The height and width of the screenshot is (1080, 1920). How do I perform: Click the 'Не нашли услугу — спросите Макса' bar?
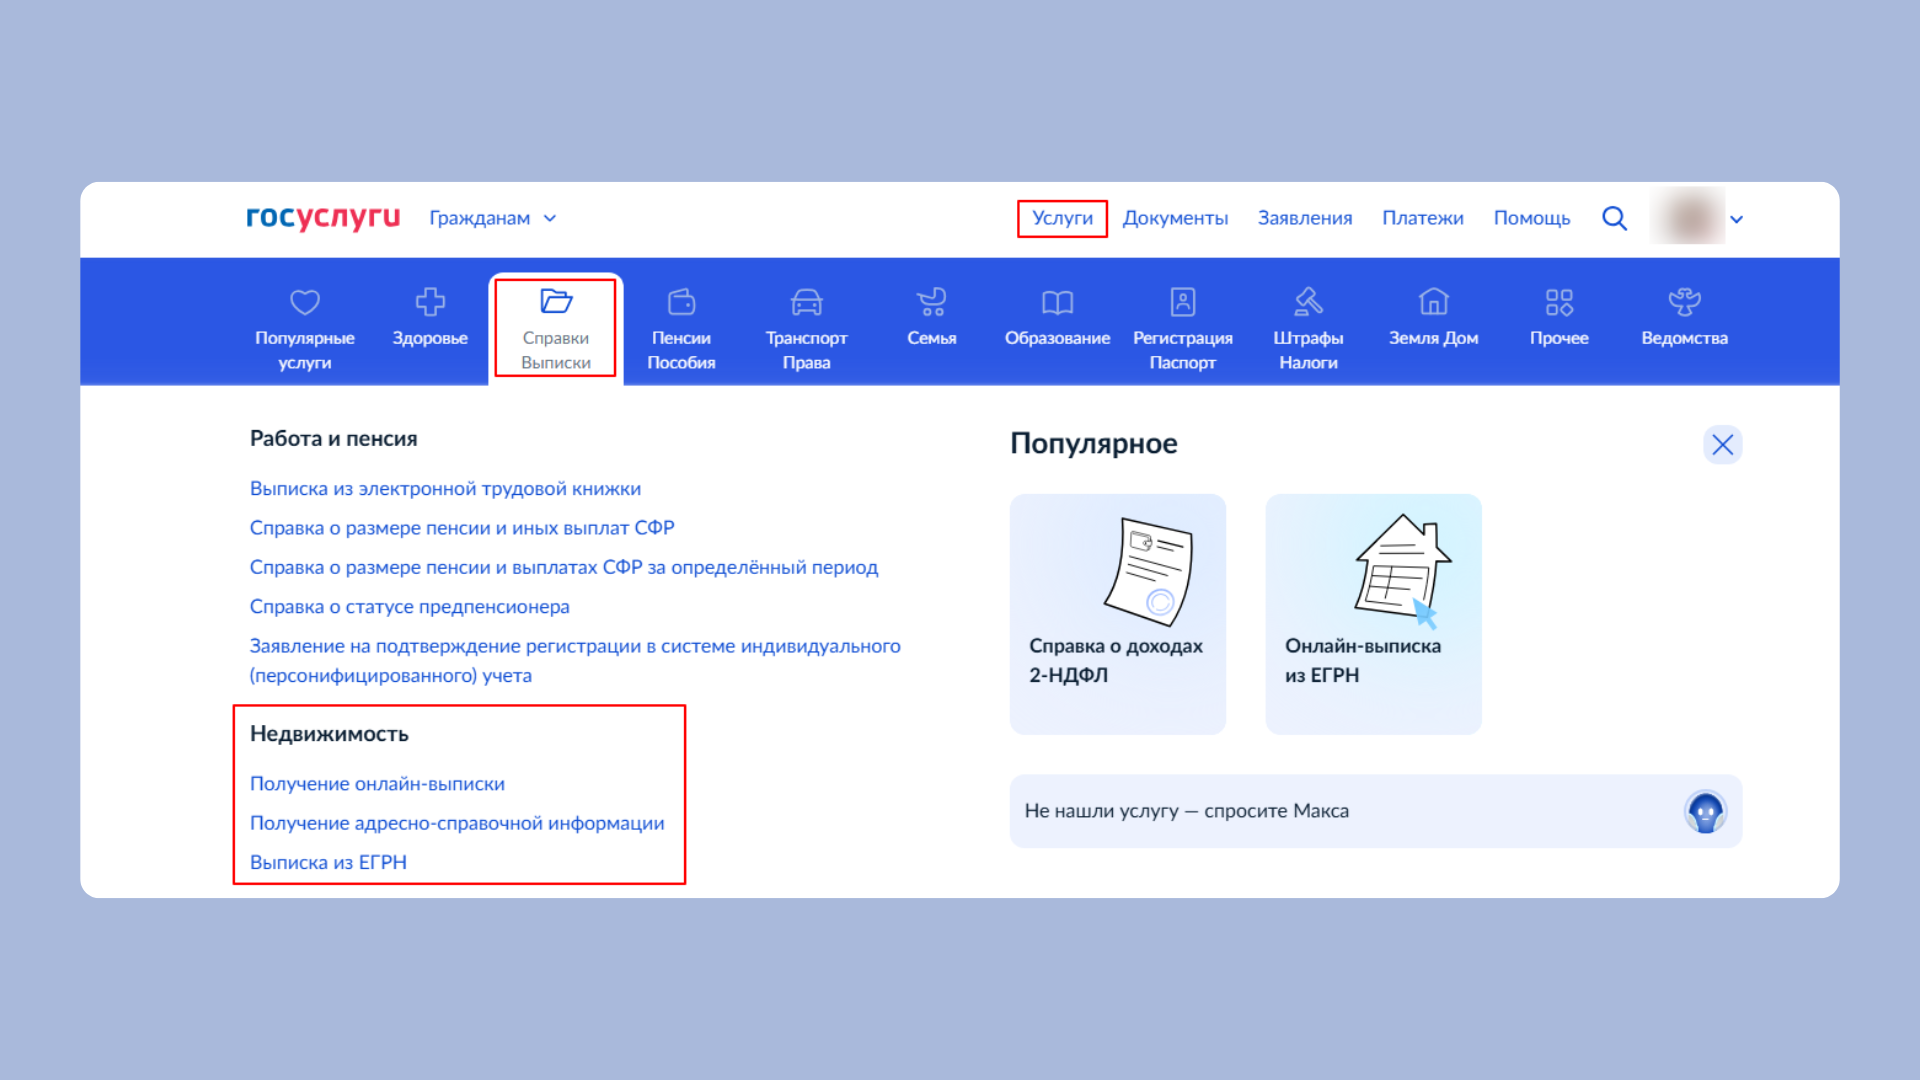[1376, 811]
